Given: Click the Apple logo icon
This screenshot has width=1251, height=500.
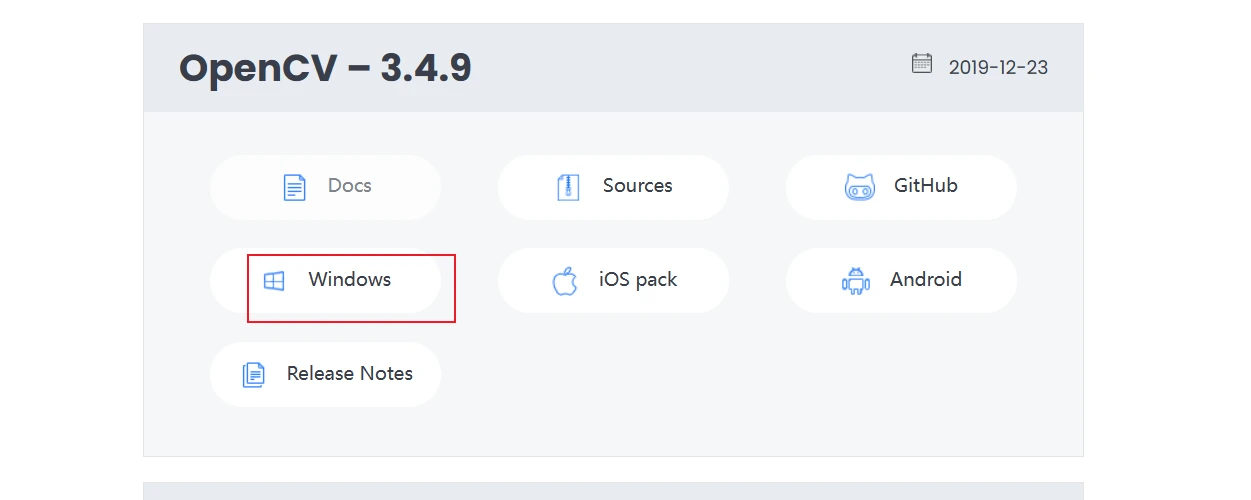Looking at the screenshot, I should pos(565,281).
